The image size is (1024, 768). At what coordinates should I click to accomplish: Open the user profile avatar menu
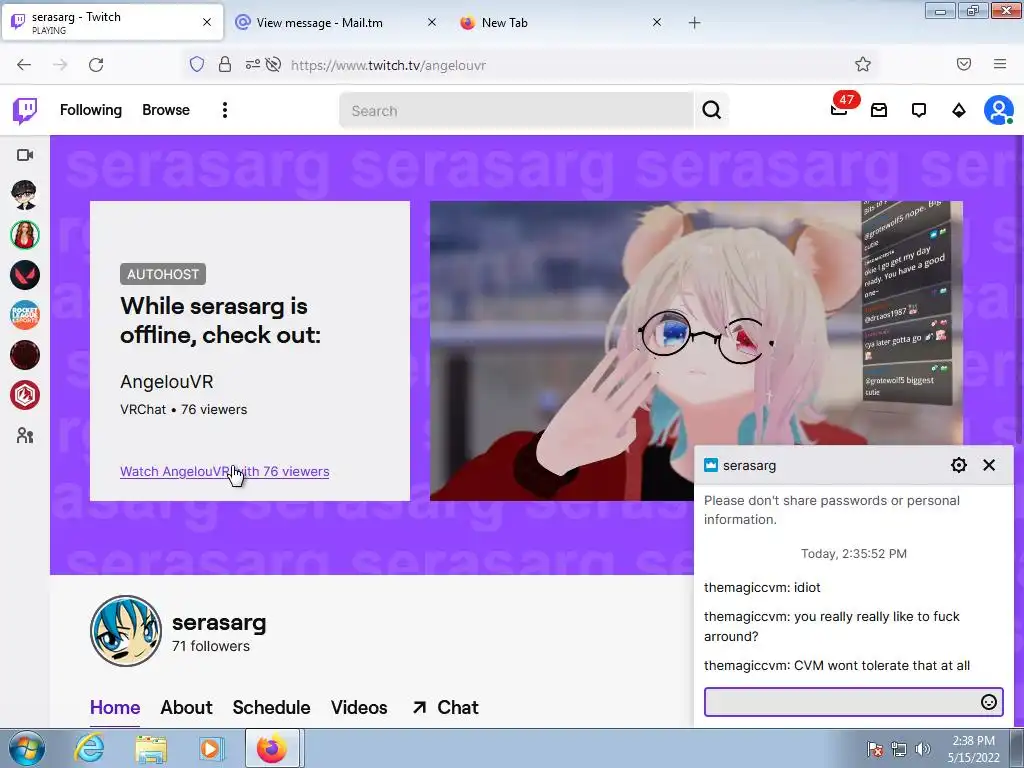point(999,110)
